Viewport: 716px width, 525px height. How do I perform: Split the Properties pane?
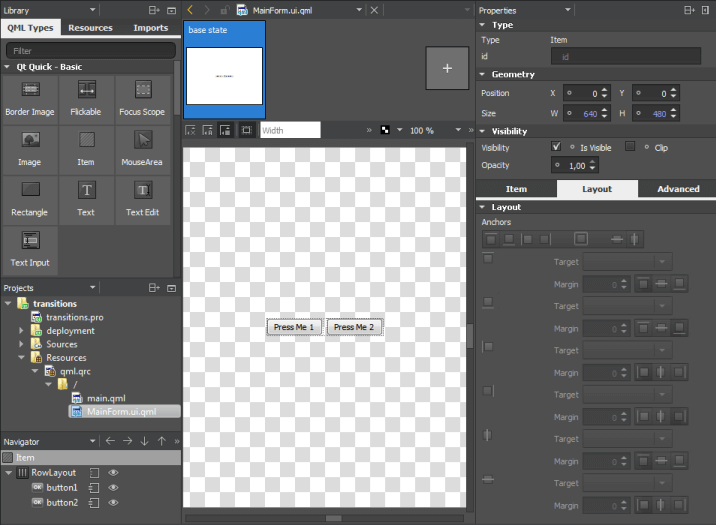[690, 10]
